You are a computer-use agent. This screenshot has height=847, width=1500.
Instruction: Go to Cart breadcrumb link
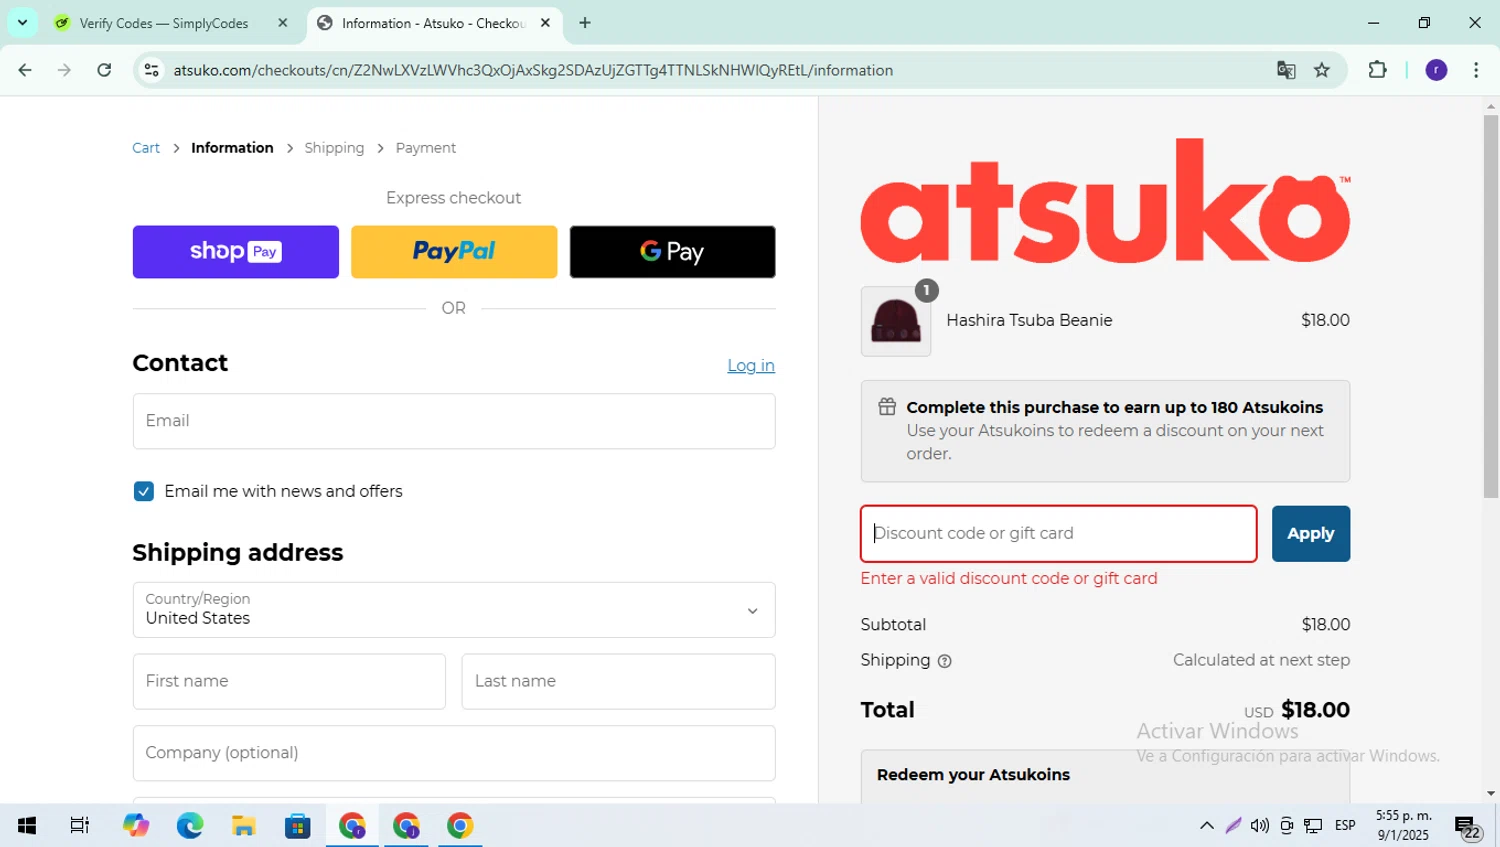(x=146, y=148)
